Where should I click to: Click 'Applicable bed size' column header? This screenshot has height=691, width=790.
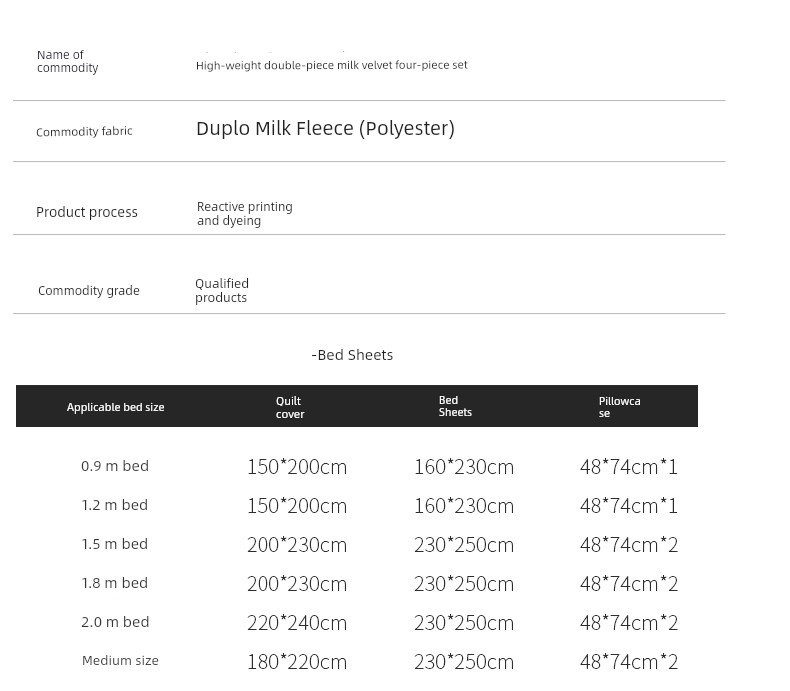(115, 407)
